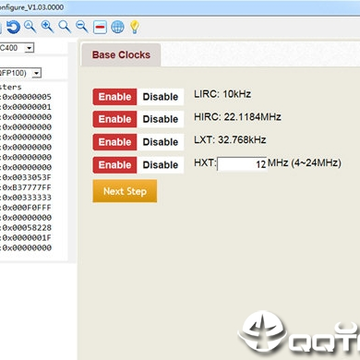Click the LIRC: 10kHz label
This screenshot has width=360, height=360.
point(222,94)
